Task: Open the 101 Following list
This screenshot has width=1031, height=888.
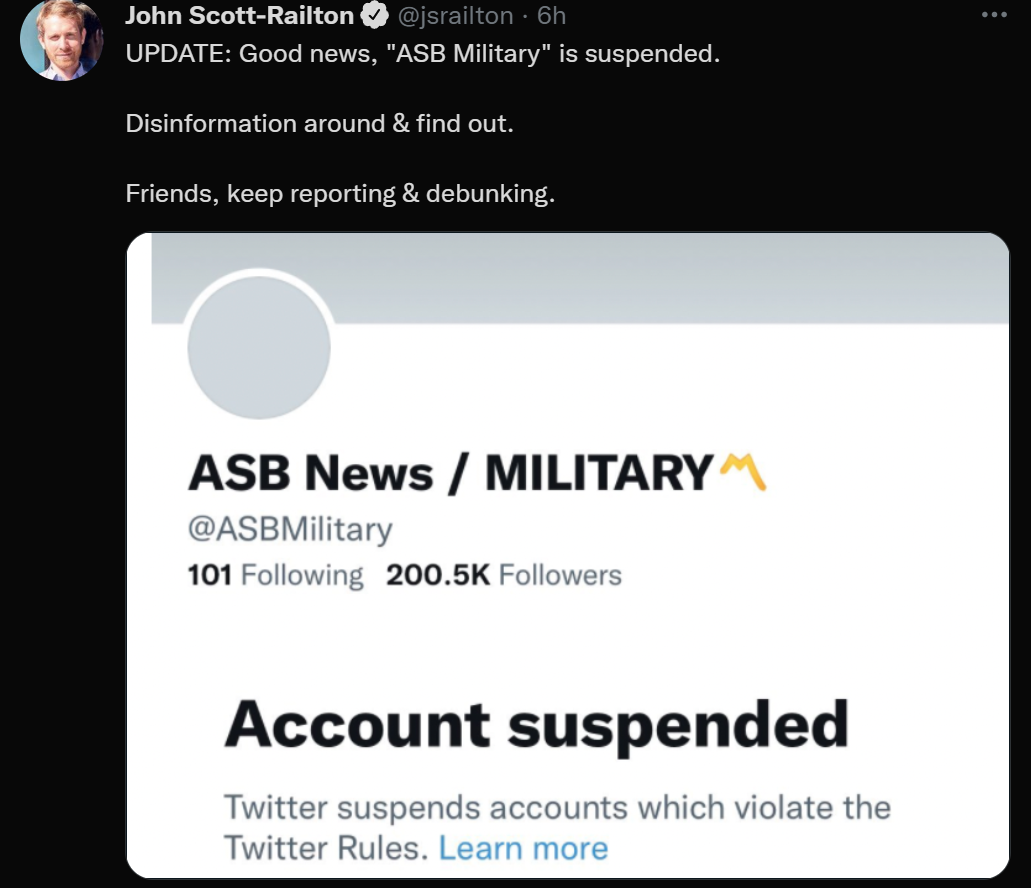Action: (275, 575)
